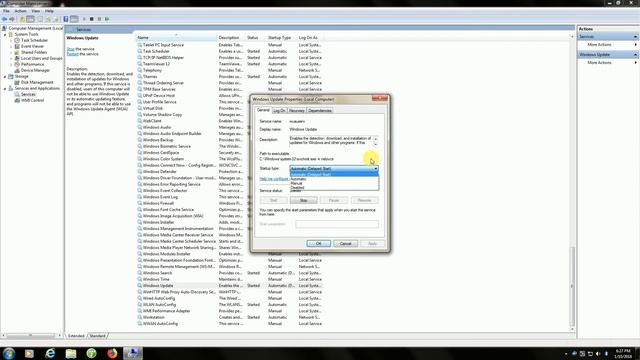The width and height of the screenshot is (640, 360).
Task: Switch to the Standard view tab
Action: click(x=98, y=336)
